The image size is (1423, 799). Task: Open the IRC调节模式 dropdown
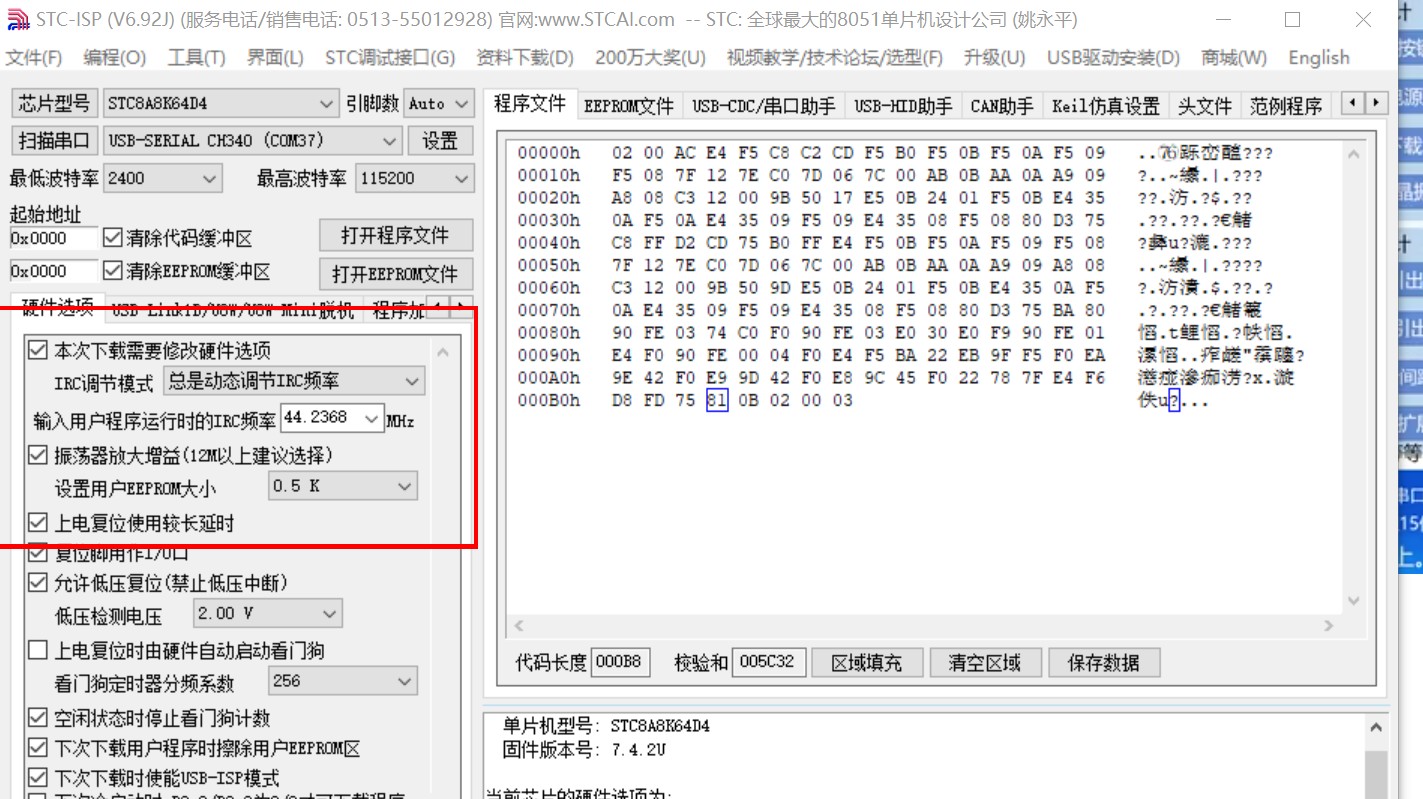[x=294, y=381]
